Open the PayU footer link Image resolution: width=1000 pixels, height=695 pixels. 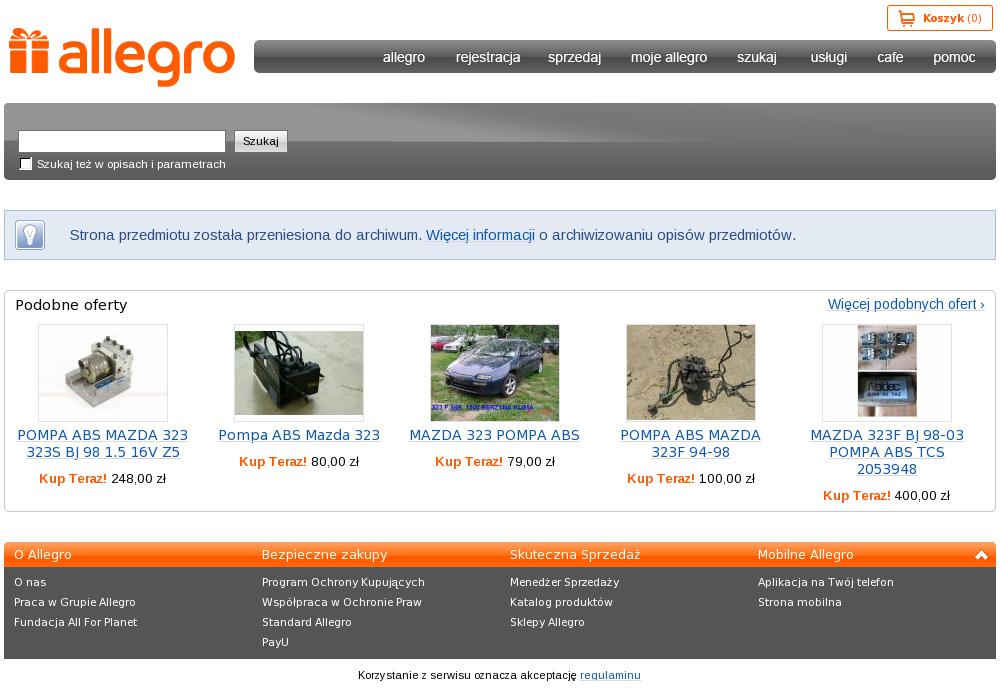[275, 642]
